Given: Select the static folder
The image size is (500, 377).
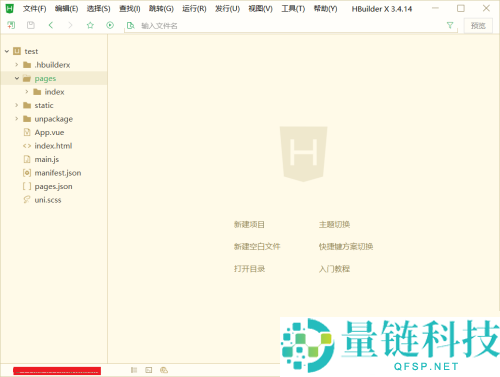Looking at the screenshot, I should [44, 105].
